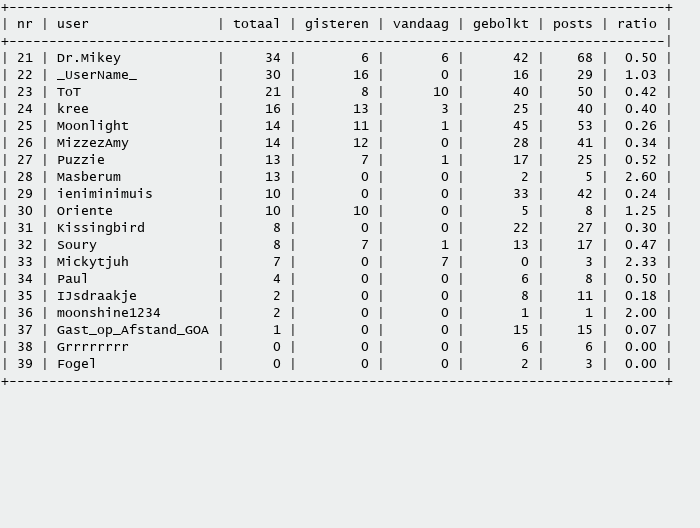Click username ieniminimuis
This screenshot has width=700, height=528.
pos(104,194)
